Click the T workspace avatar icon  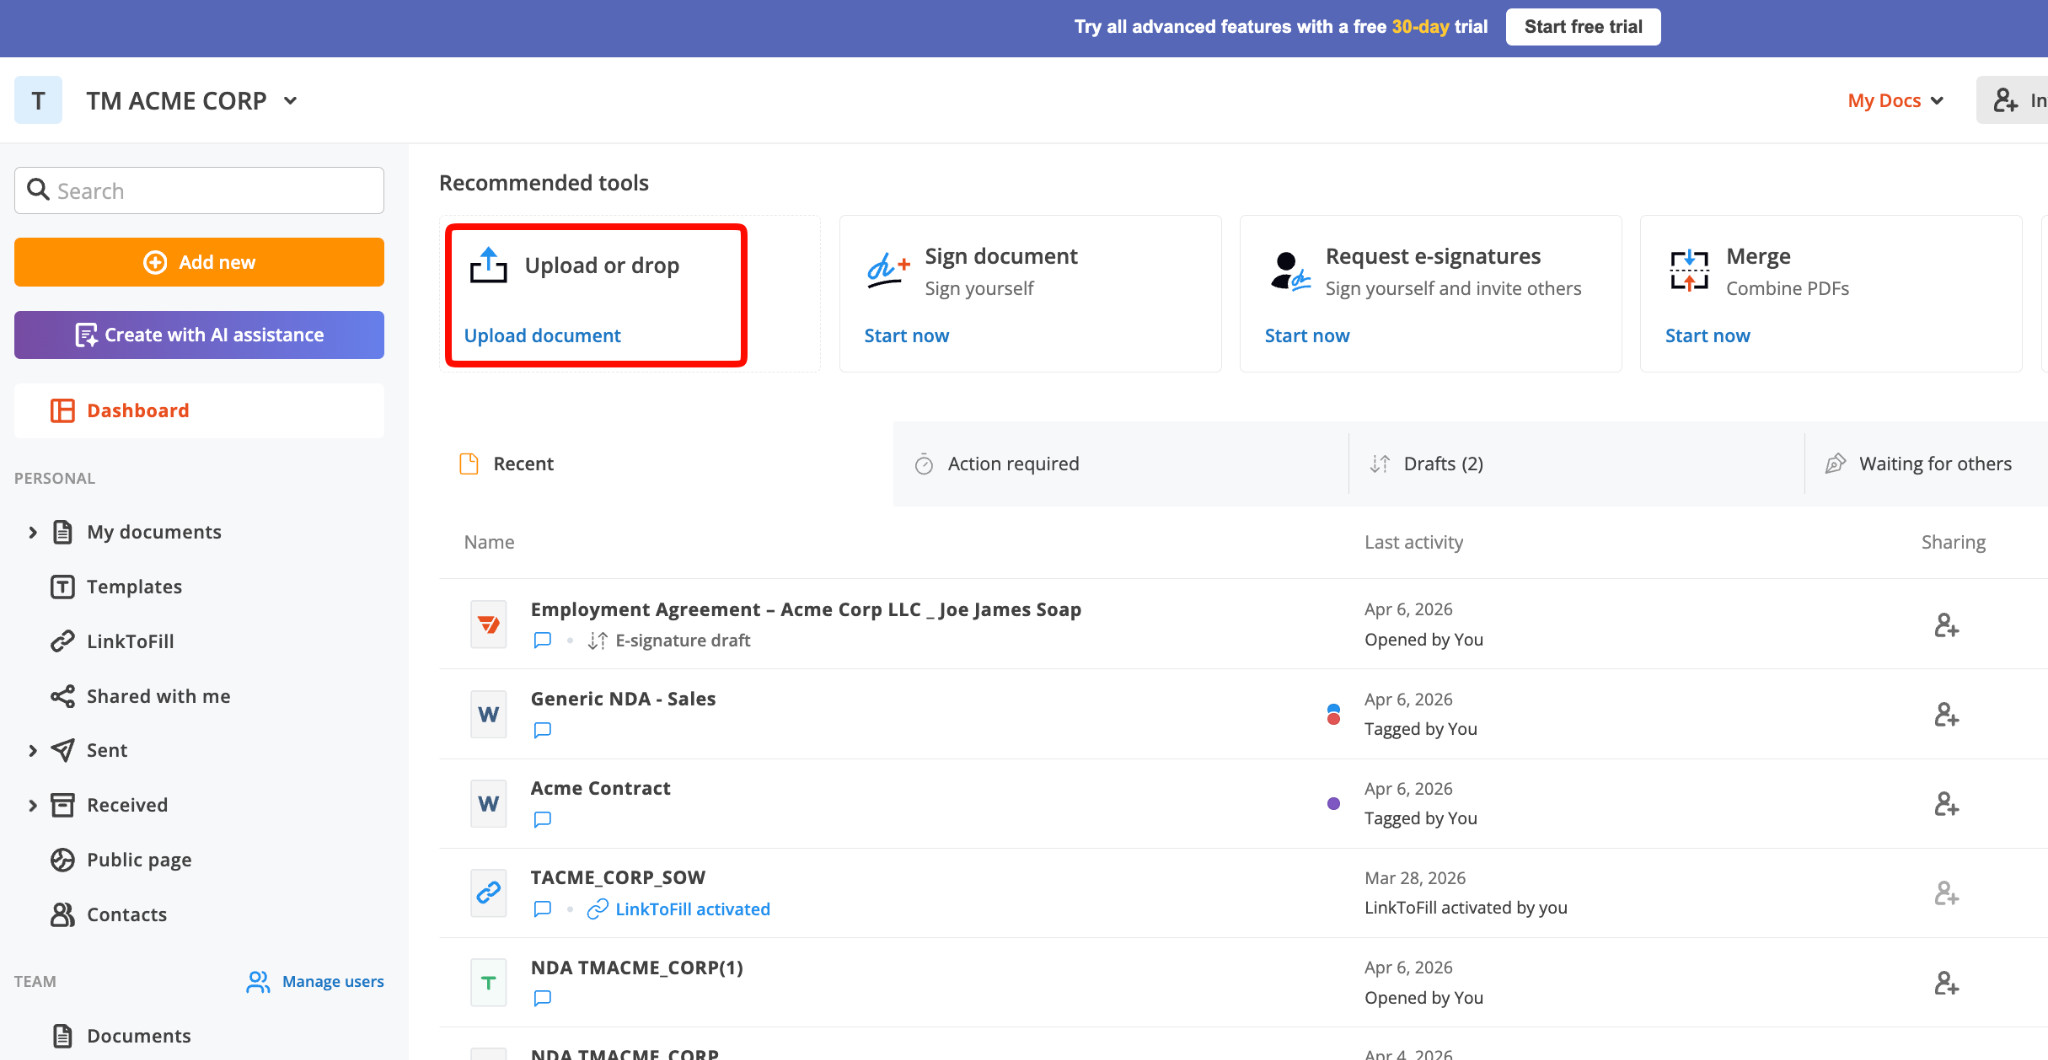coord(38,100)
